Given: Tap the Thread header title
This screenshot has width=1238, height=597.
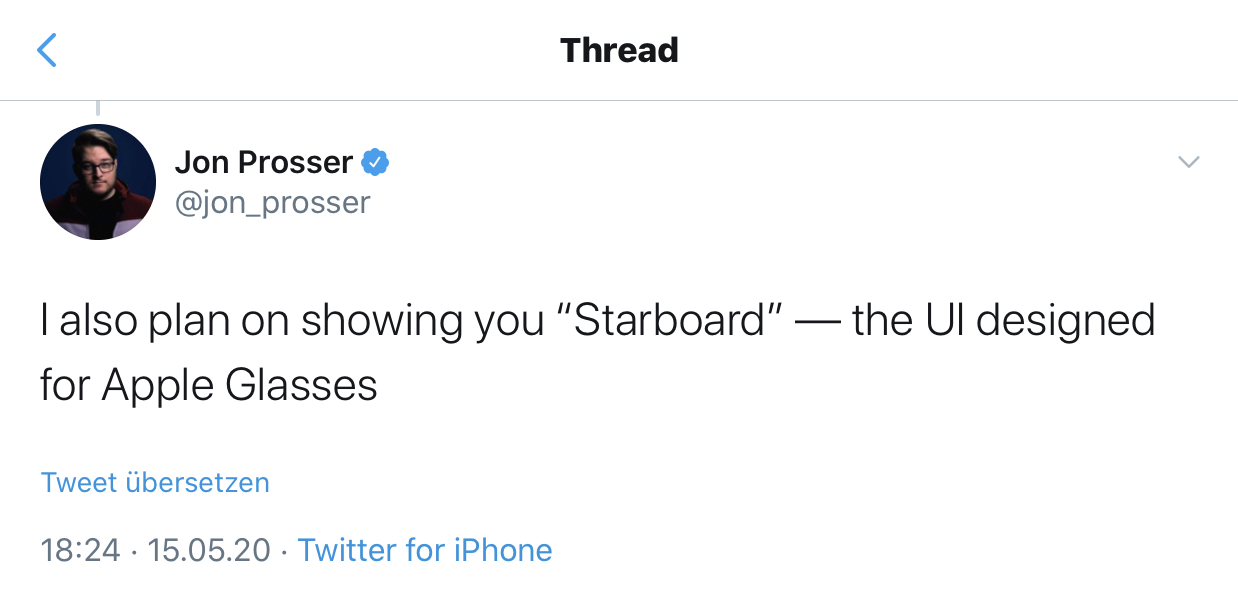Looking at the screenshot, I should point(619,50).
